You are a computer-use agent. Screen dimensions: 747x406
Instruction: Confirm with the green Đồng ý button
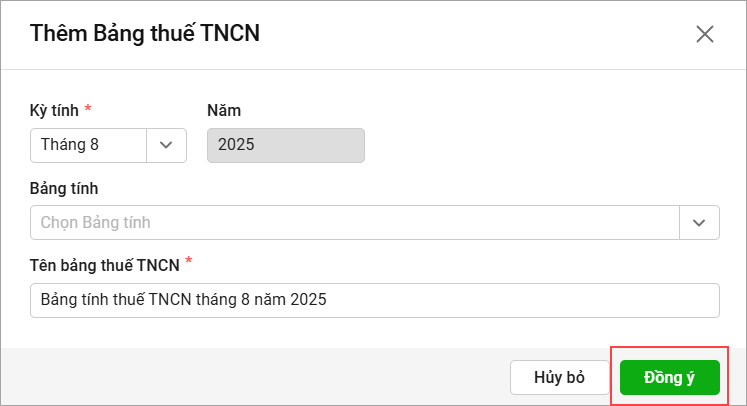[669, 377]
